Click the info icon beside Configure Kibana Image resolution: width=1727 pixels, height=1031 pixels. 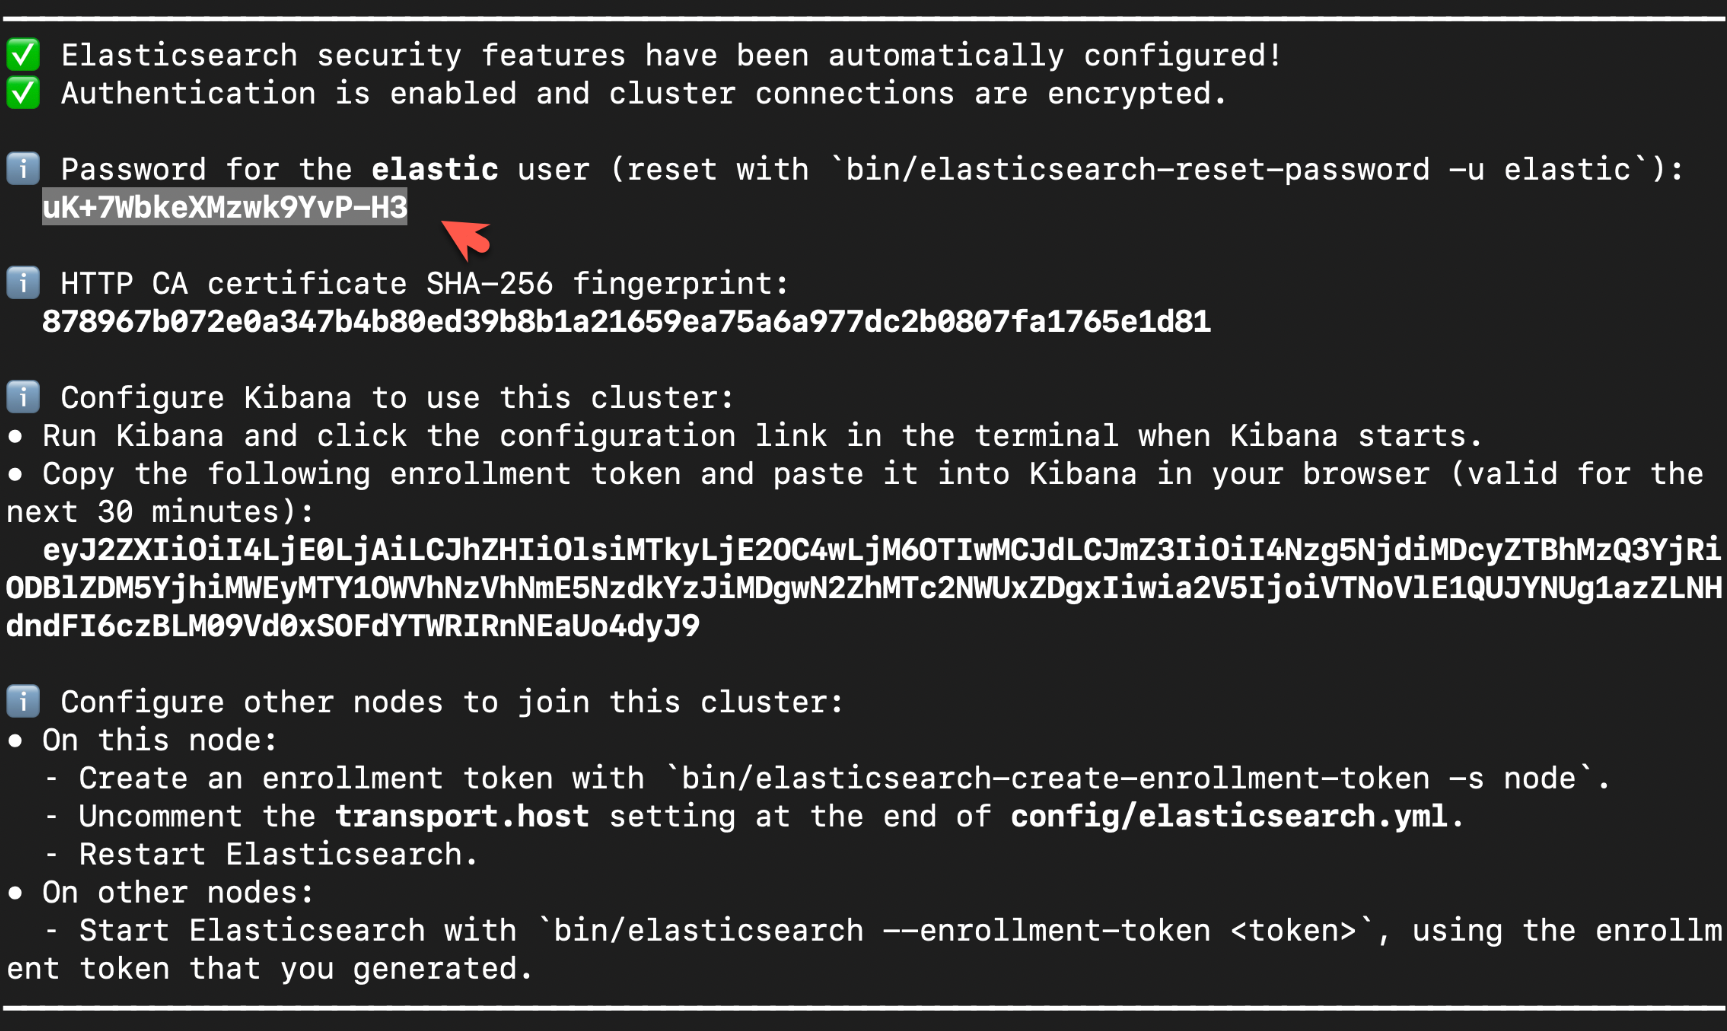point(23,397)
